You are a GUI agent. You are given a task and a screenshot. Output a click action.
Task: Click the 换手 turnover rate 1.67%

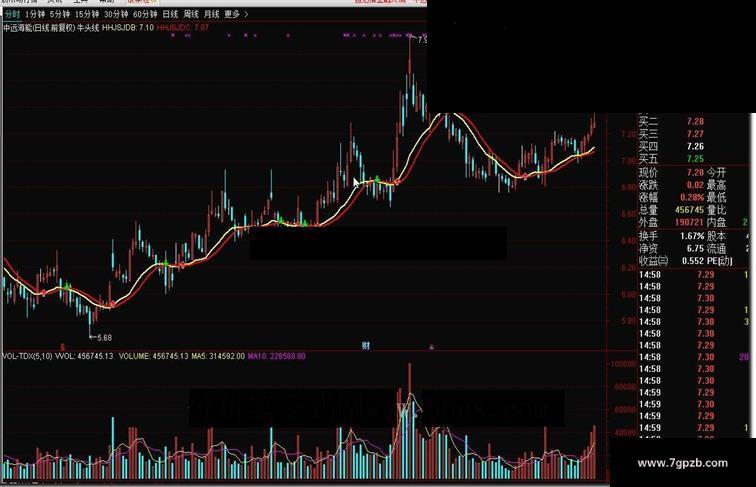click(x=692, y=236)
